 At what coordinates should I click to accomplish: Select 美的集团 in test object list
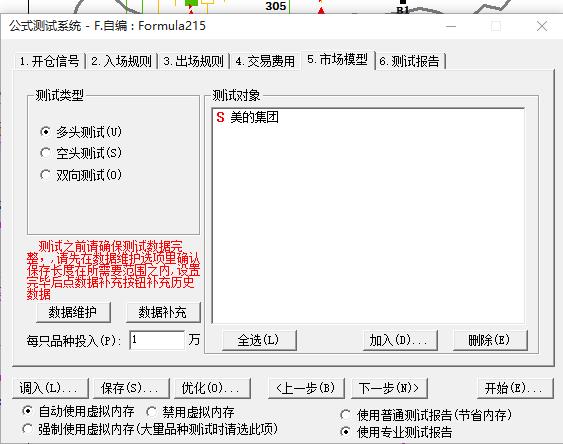(254, 117)
